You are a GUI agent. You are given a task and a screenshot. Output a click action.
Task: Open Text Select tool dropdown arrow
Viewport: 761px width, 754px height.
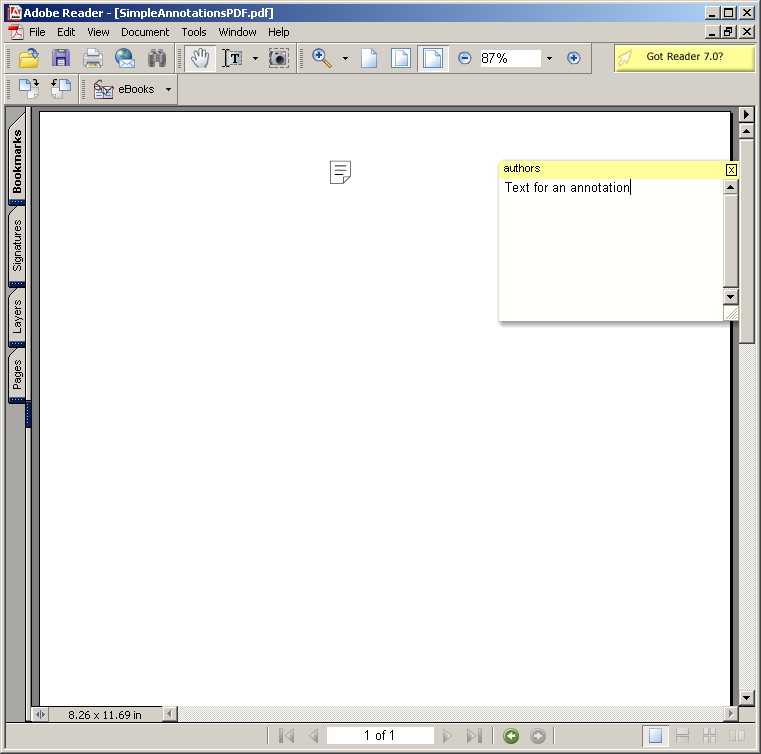(255, 58)
